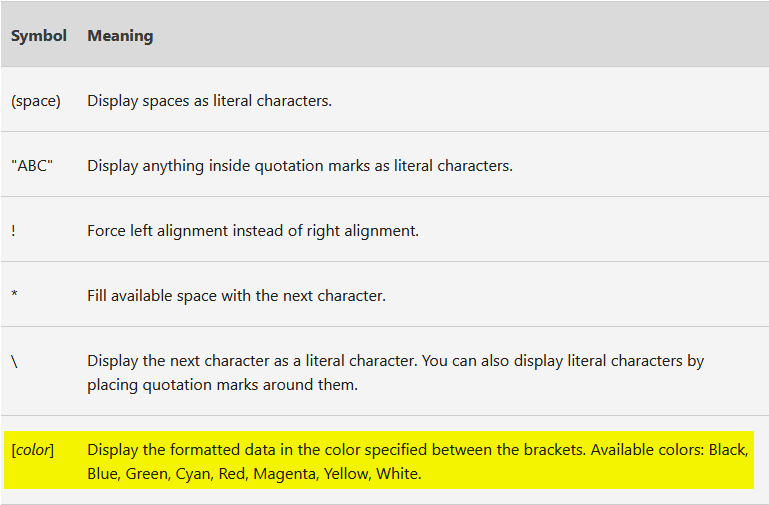Click the color list line starting with Blue
Screen dimensions: 769x505
pos(254,474)
